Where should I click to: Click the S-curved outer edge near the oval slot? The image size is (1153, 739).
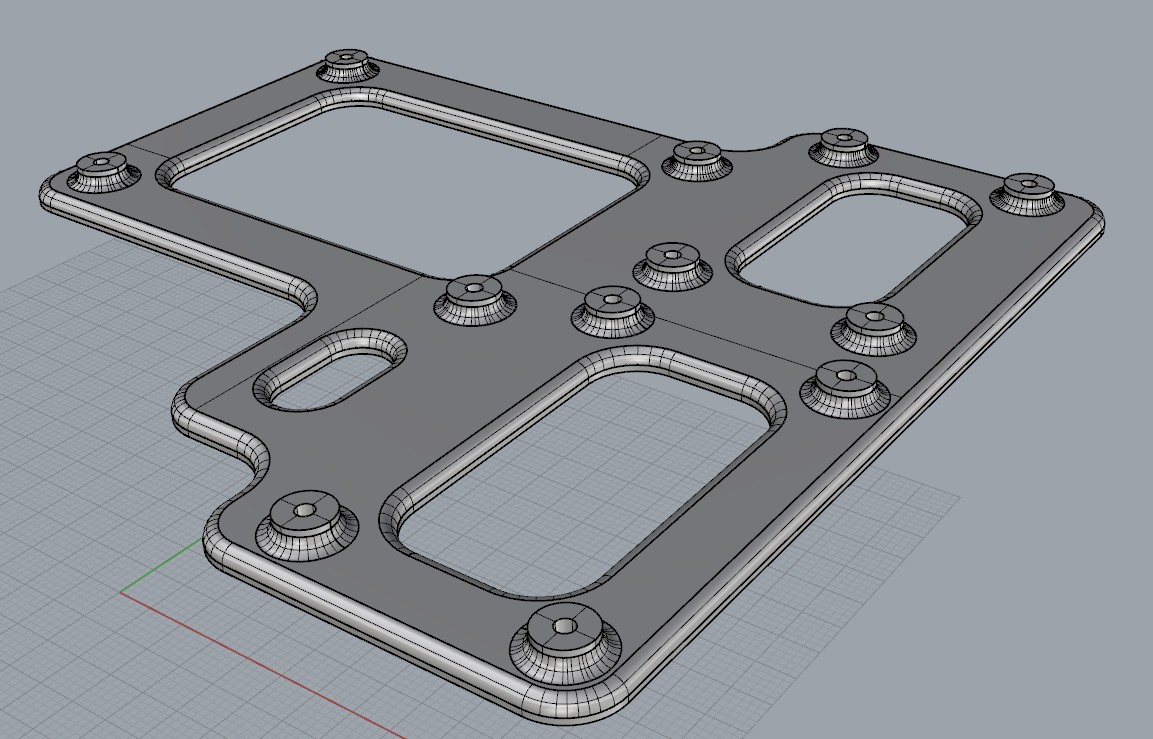221,434
